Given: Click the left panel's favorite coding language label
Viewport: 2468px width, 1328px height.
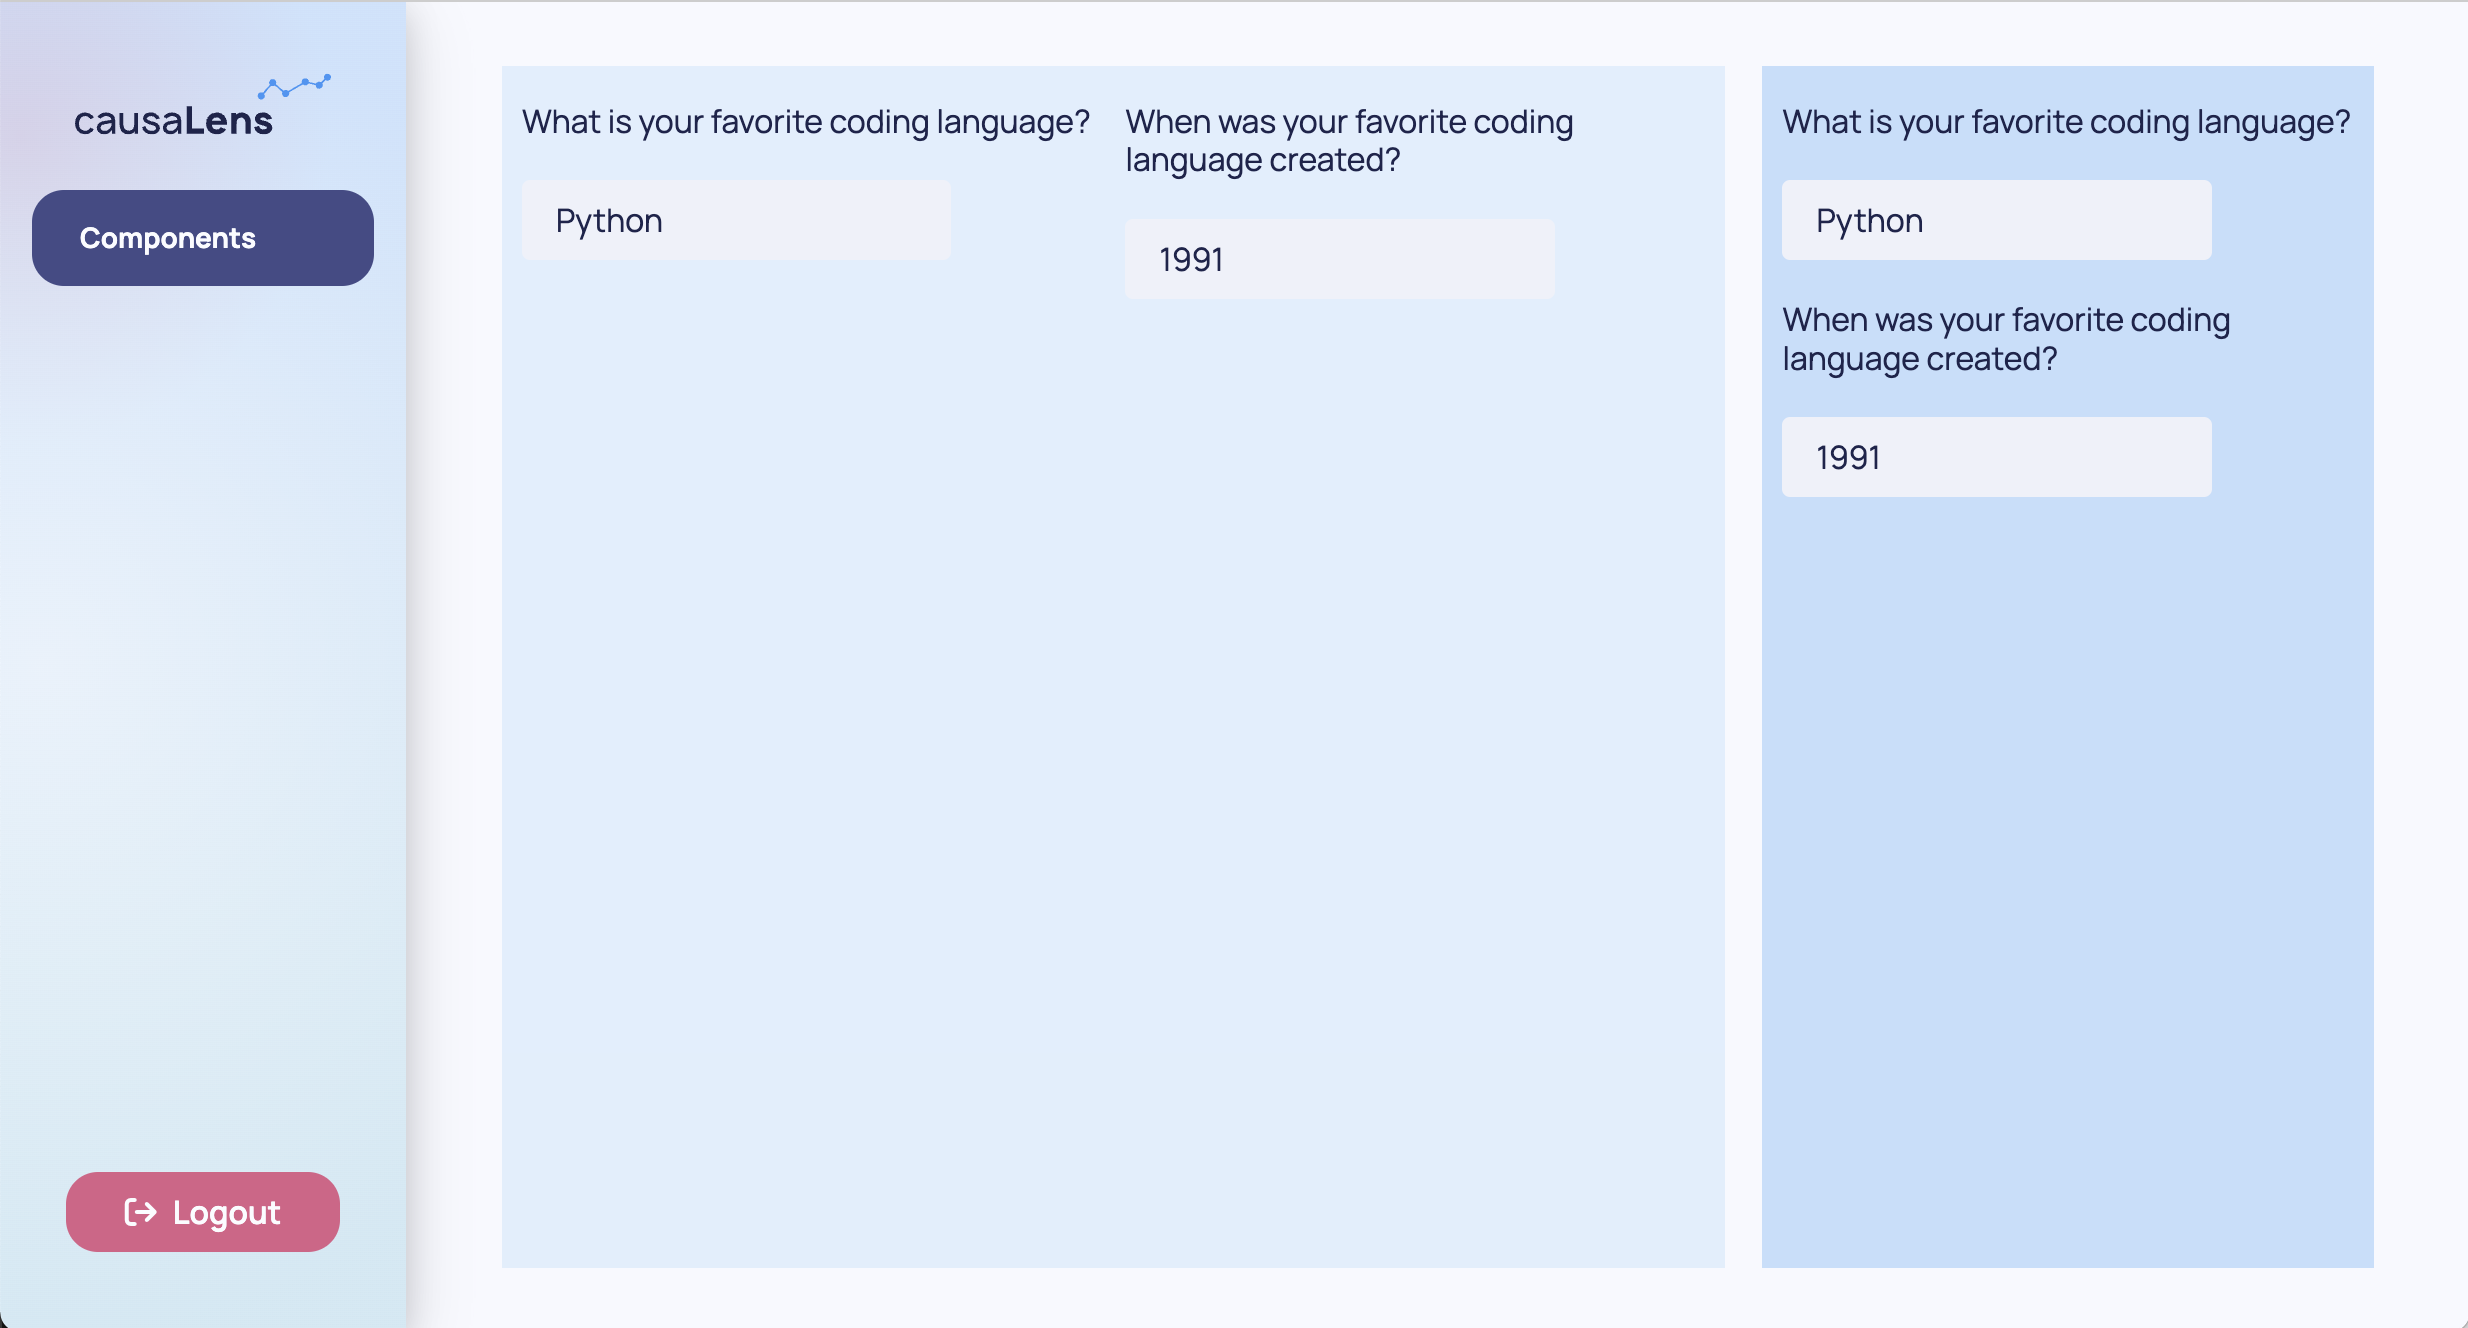Looking at the screenshot, I should pos(806,122).
